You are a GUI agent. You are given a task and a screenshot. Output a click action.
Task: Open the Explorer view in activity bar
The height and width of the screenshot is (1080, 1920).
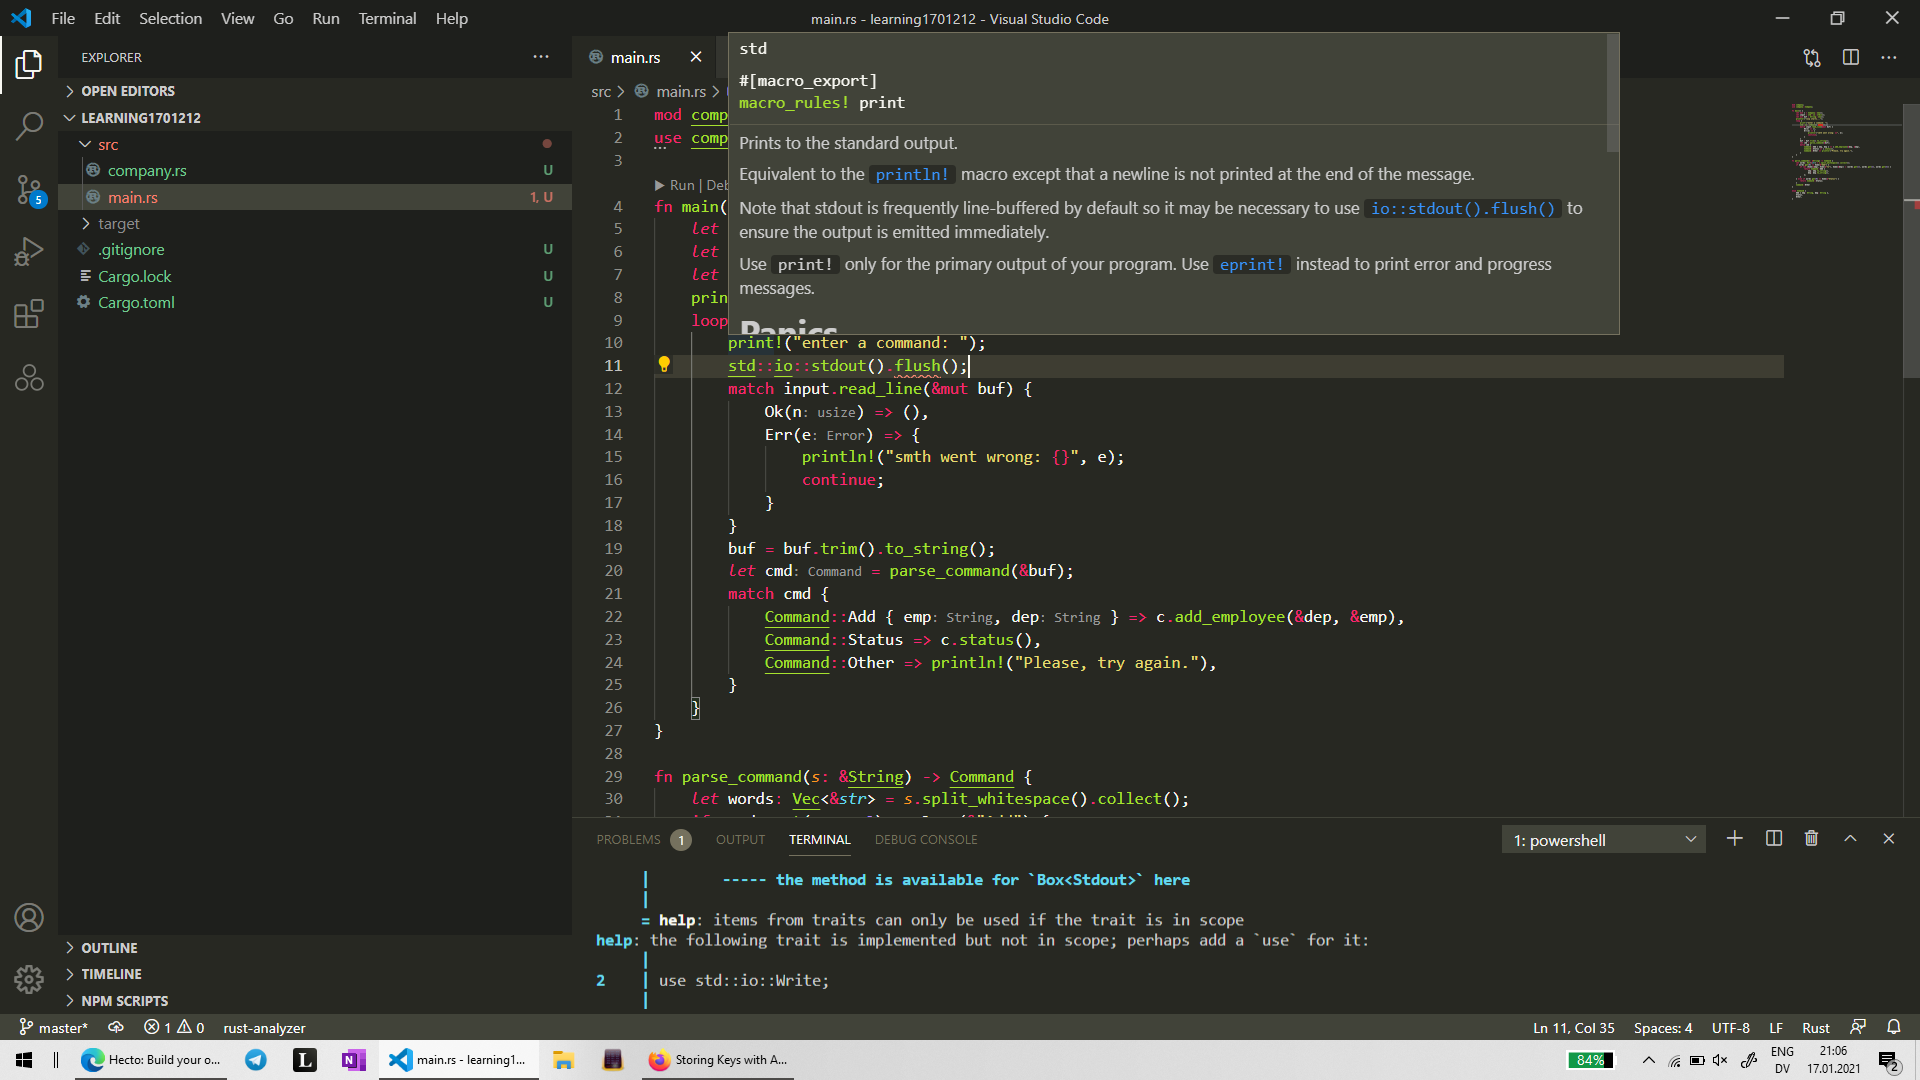coord(29,65)
